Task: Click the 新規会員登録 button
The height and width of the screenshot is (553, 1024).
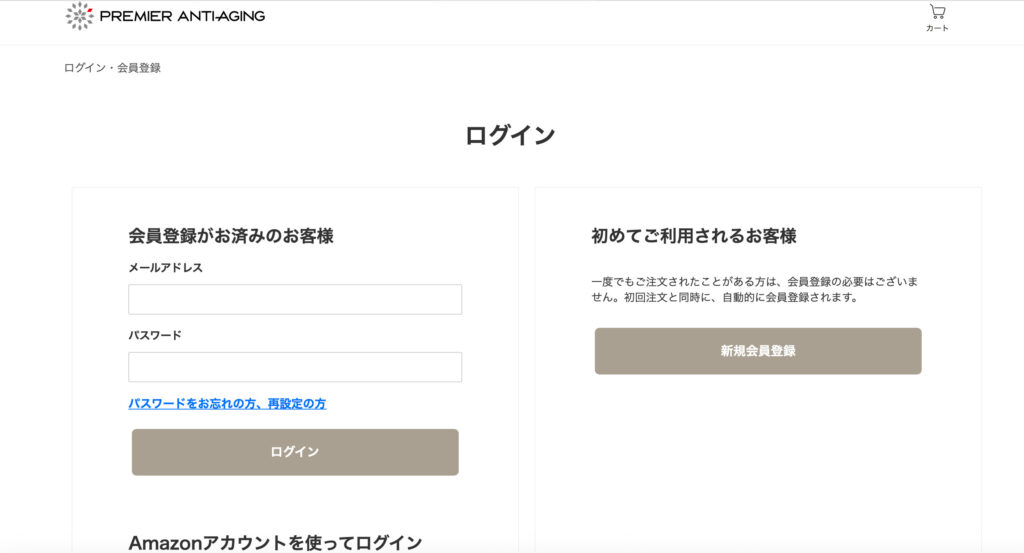Action: click(x=758, y=351)
